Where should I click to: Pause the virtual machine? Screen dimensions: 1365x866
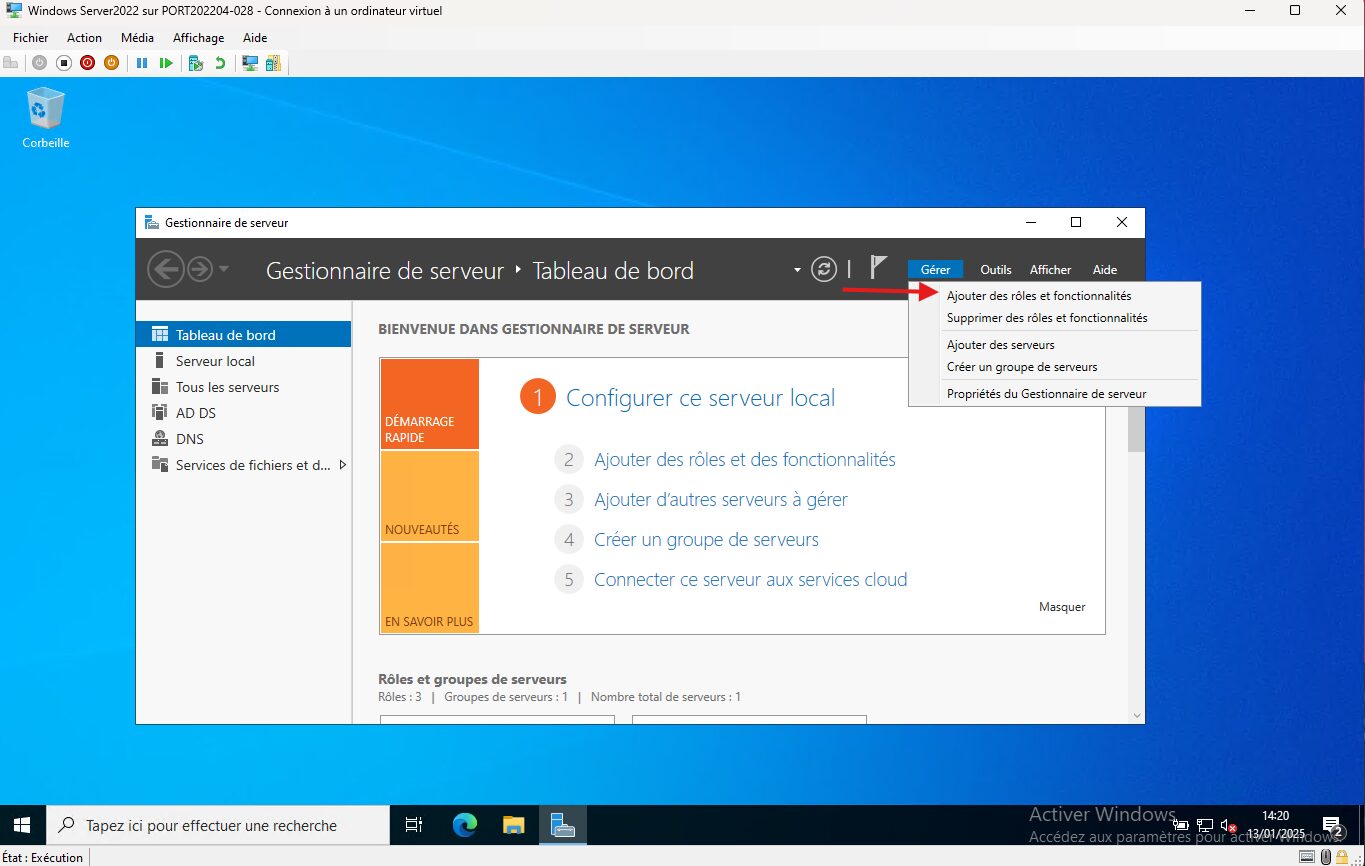(141, 62)
